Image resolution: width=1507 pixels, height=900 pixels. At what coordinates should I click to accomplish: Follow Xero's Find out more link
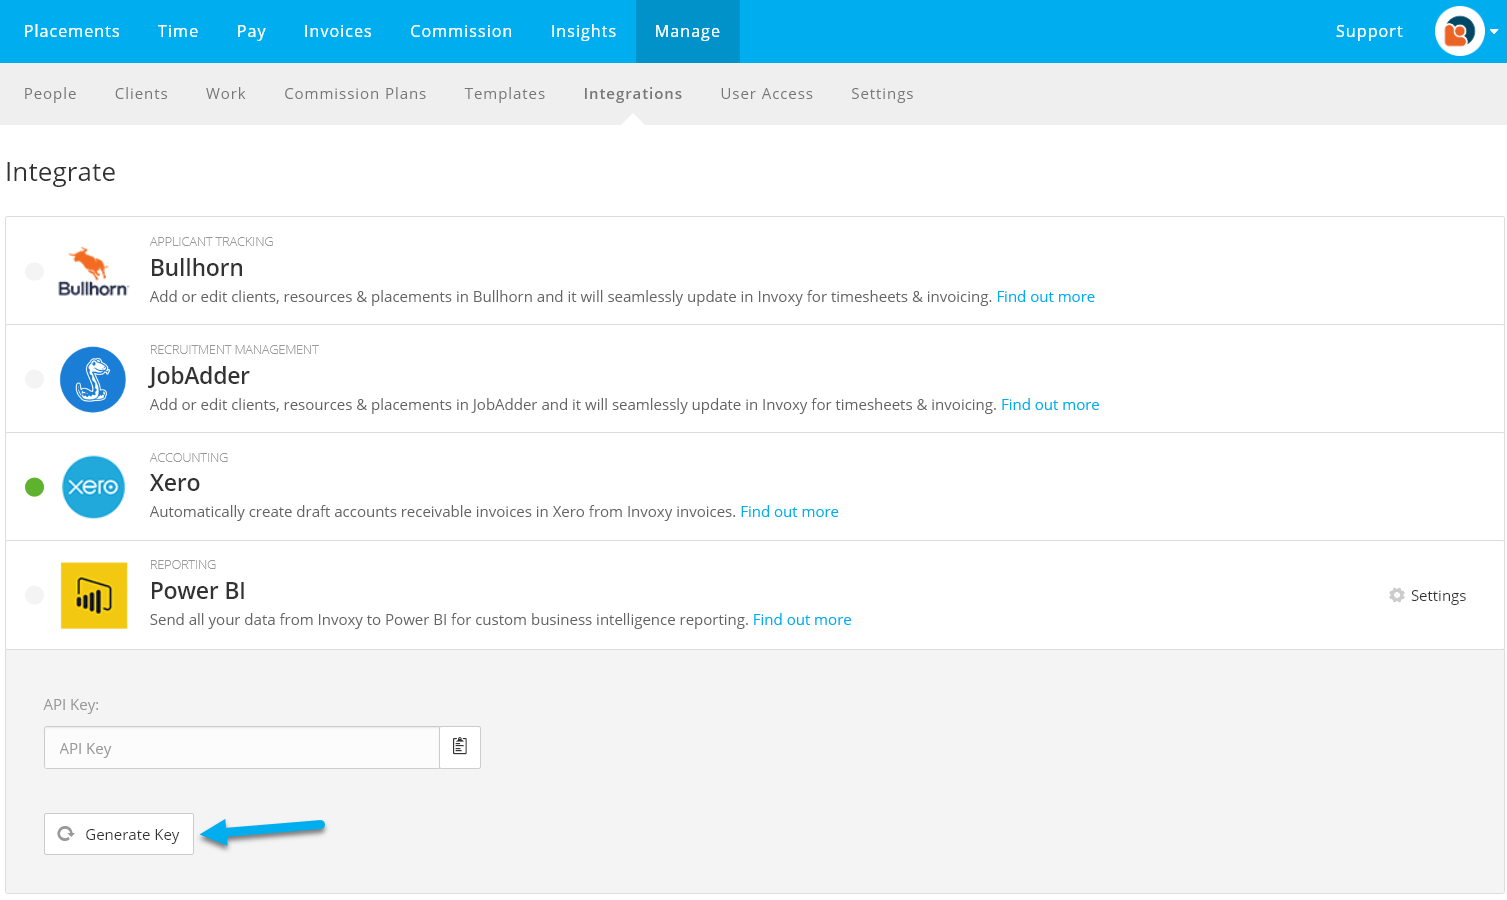pyautogui.click(x=789, y=512)
